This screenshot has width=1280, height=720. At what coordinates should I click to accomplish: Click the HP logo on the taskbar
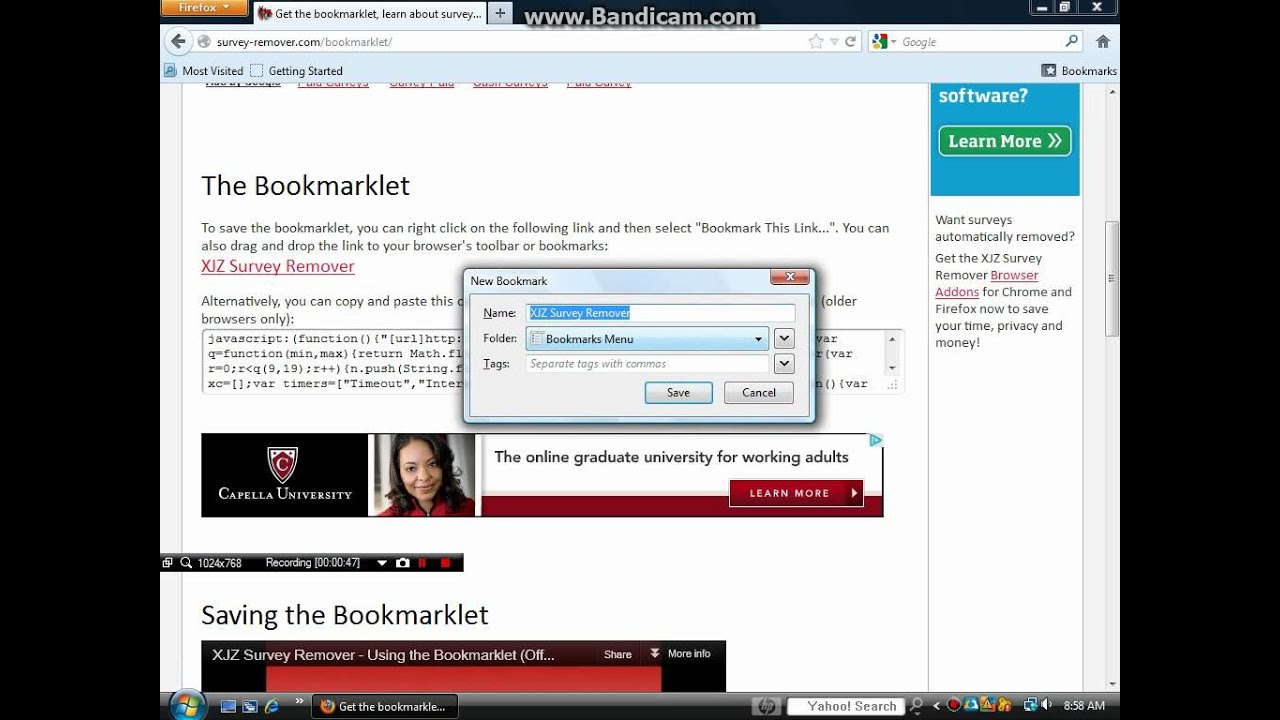click(x=767, y=706)
